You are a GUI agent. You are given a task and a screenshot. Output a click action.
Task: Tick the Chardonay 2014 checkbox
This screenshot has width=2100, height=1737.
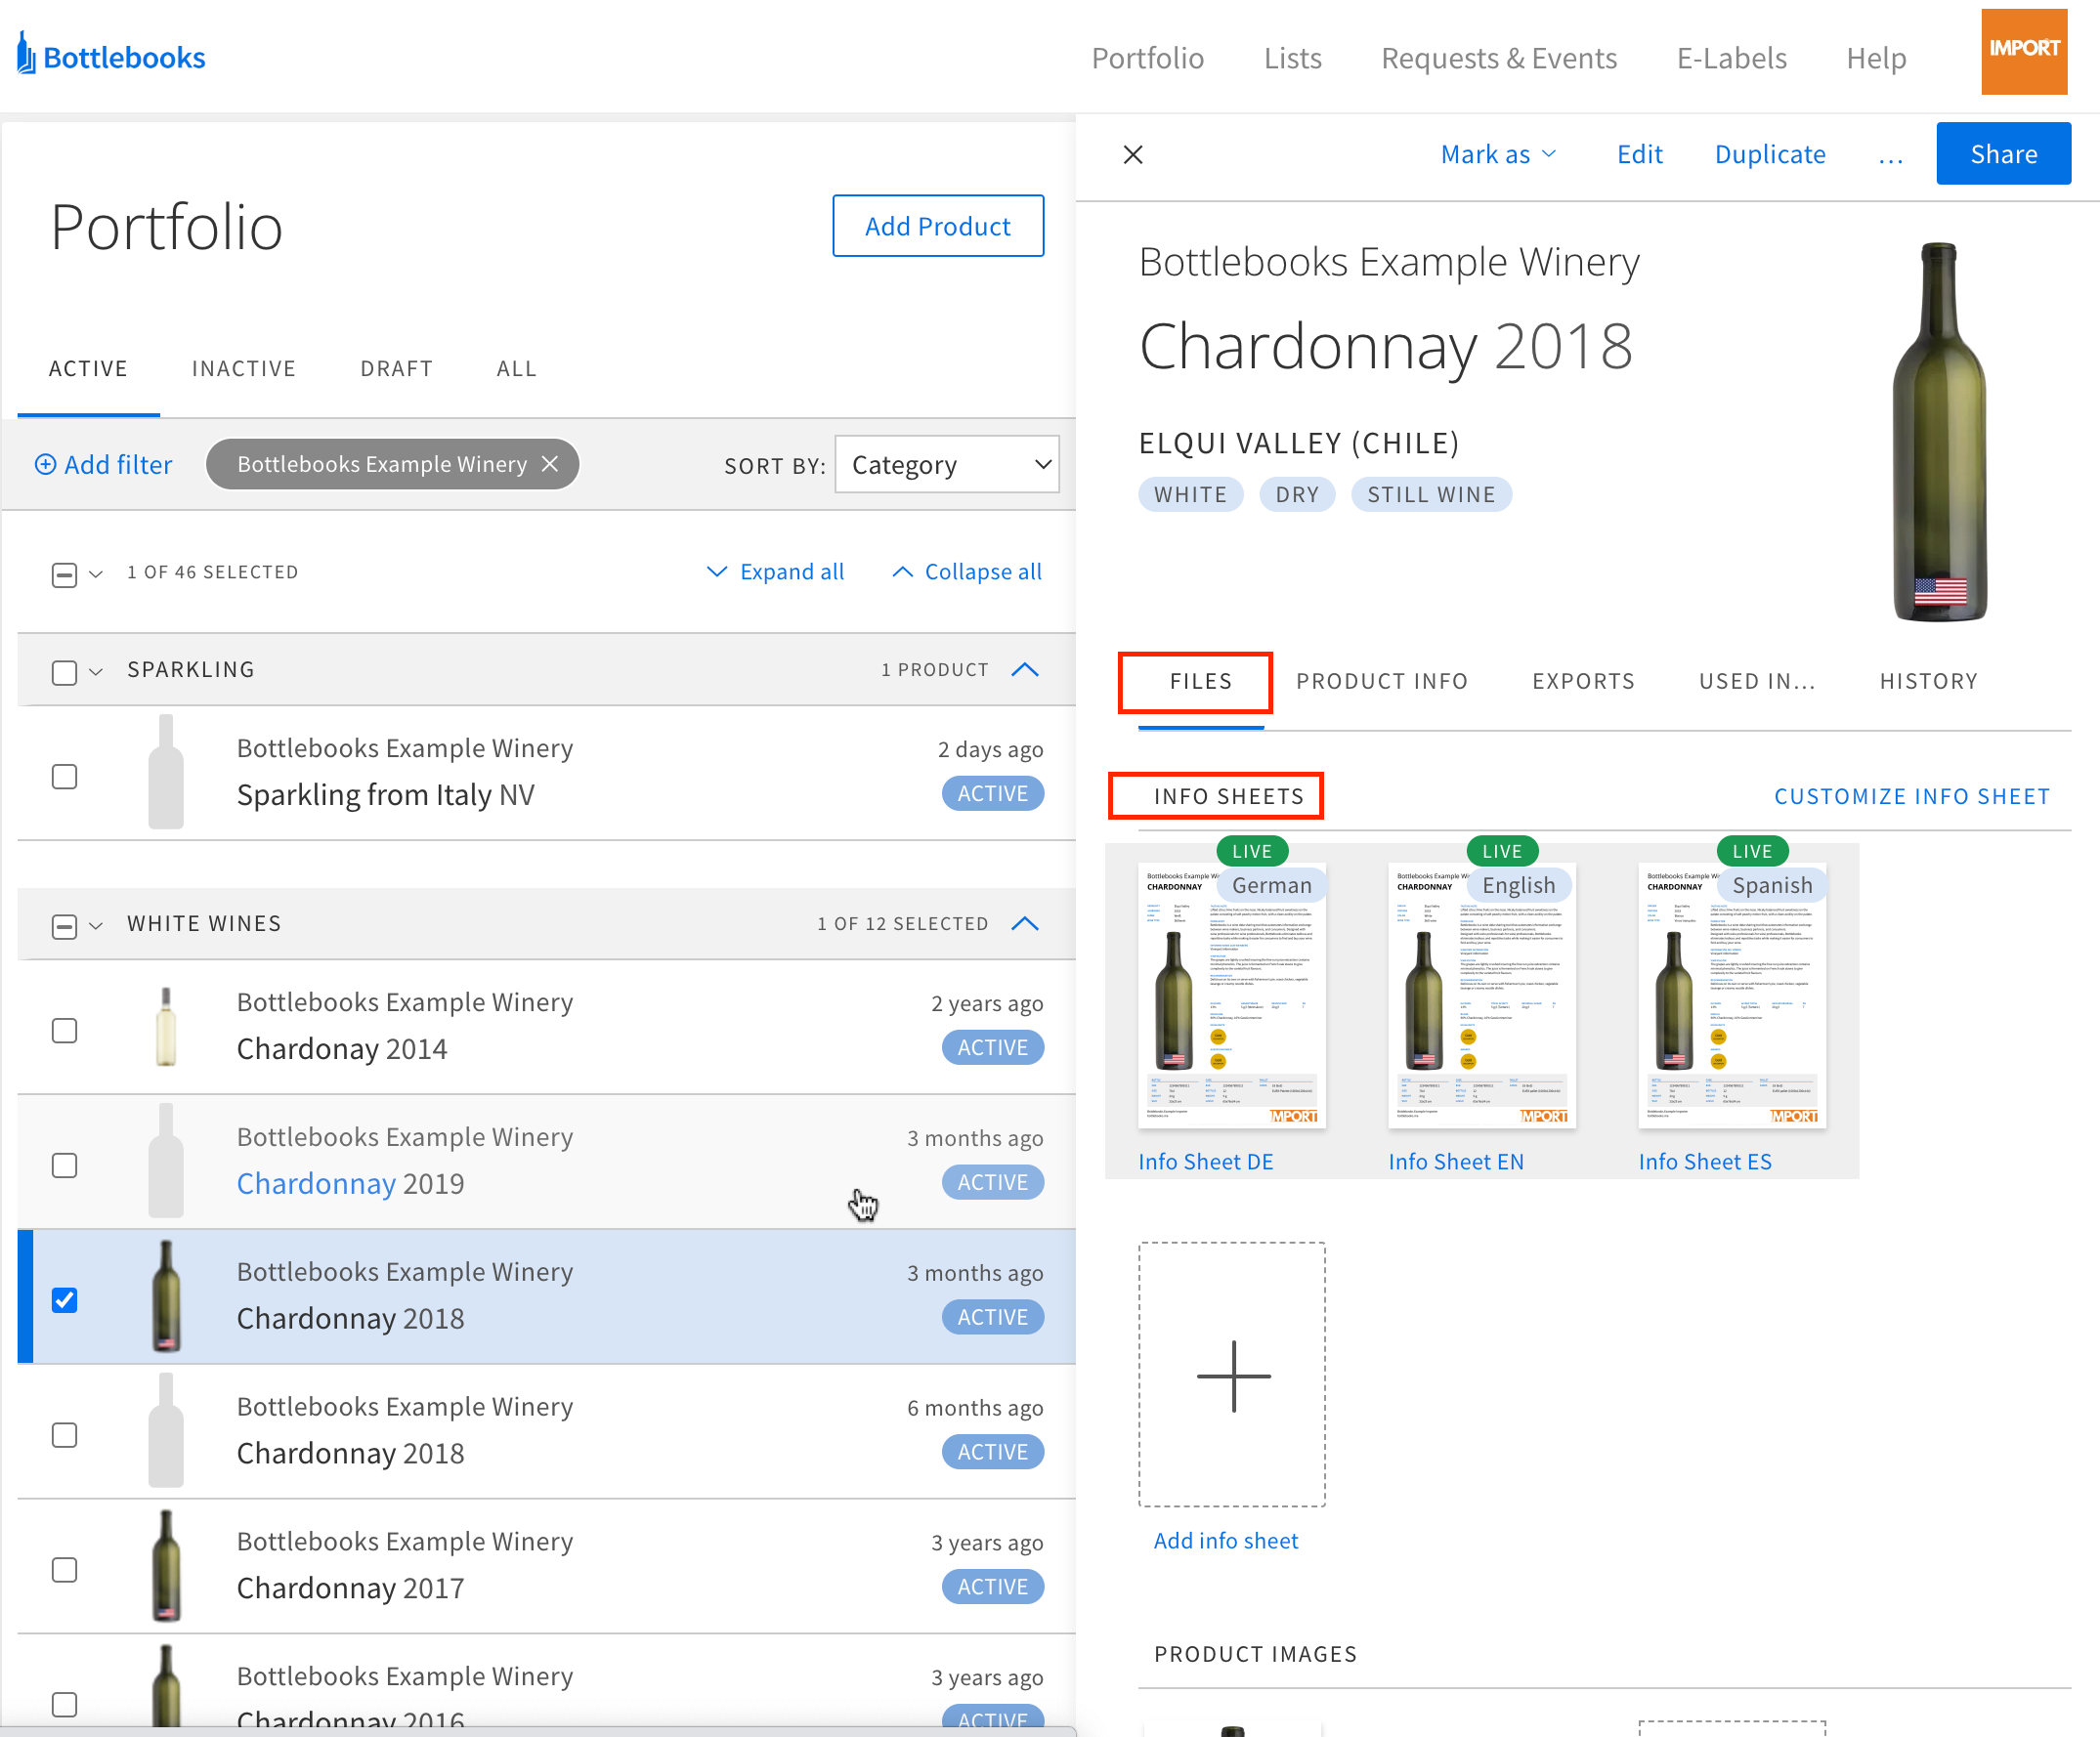[x=64, y=1030]
